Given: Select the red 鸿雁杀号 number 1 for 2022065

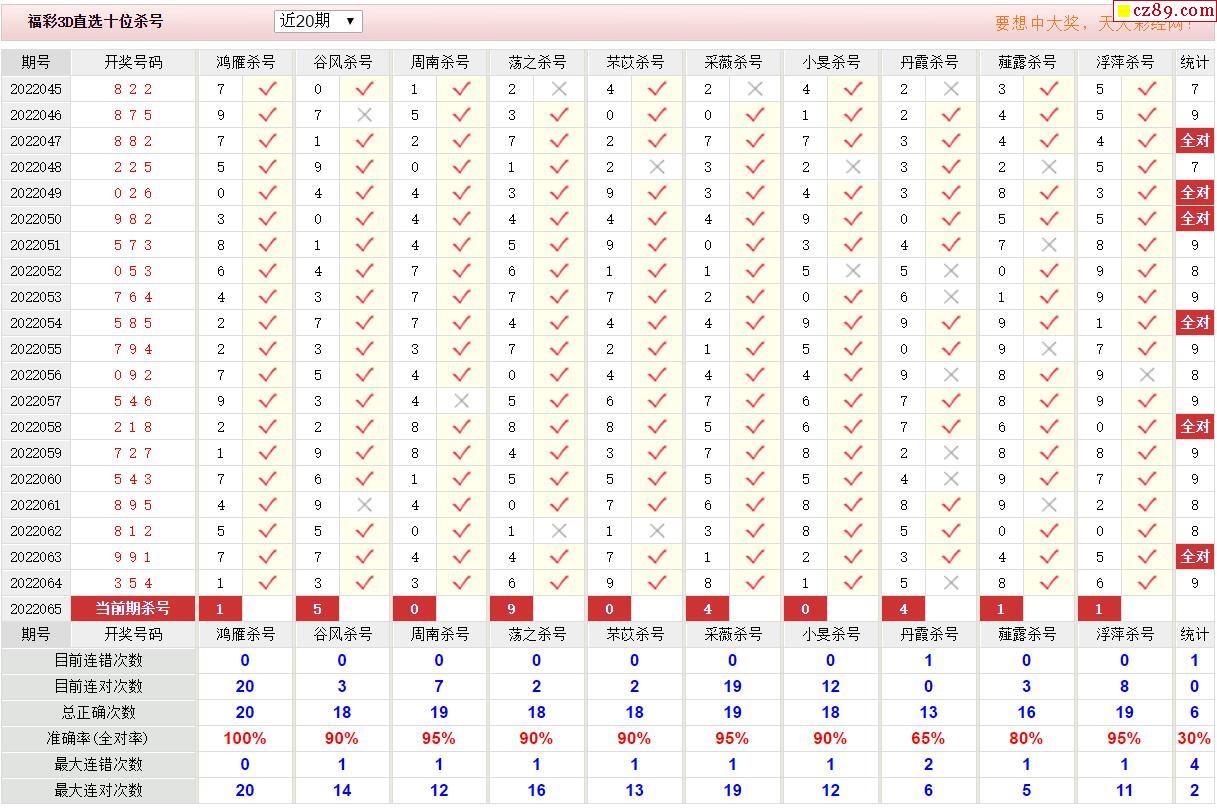Looking at the screenshot, I should 220,609.
